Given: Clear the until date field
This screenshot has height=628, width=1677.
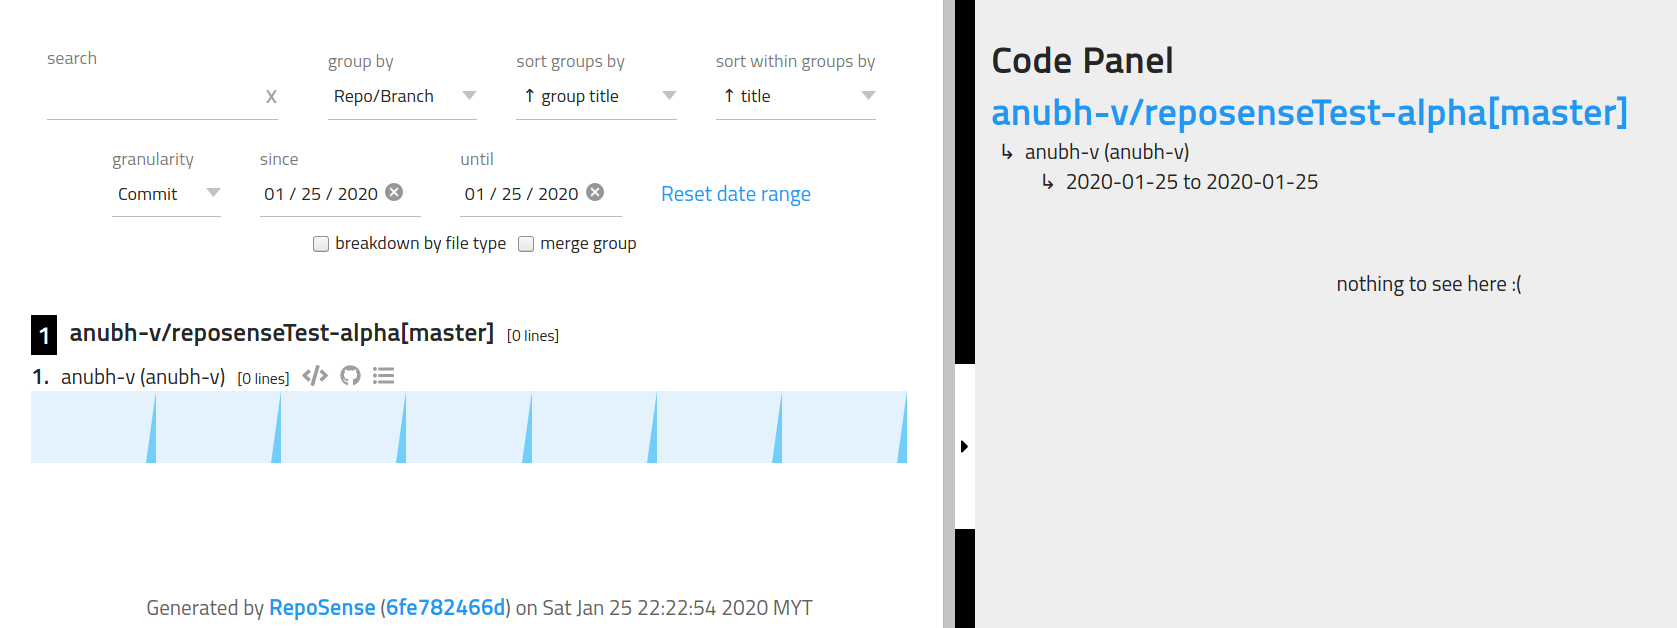Looking at the screenshot, I should click(x=595, y=191).
